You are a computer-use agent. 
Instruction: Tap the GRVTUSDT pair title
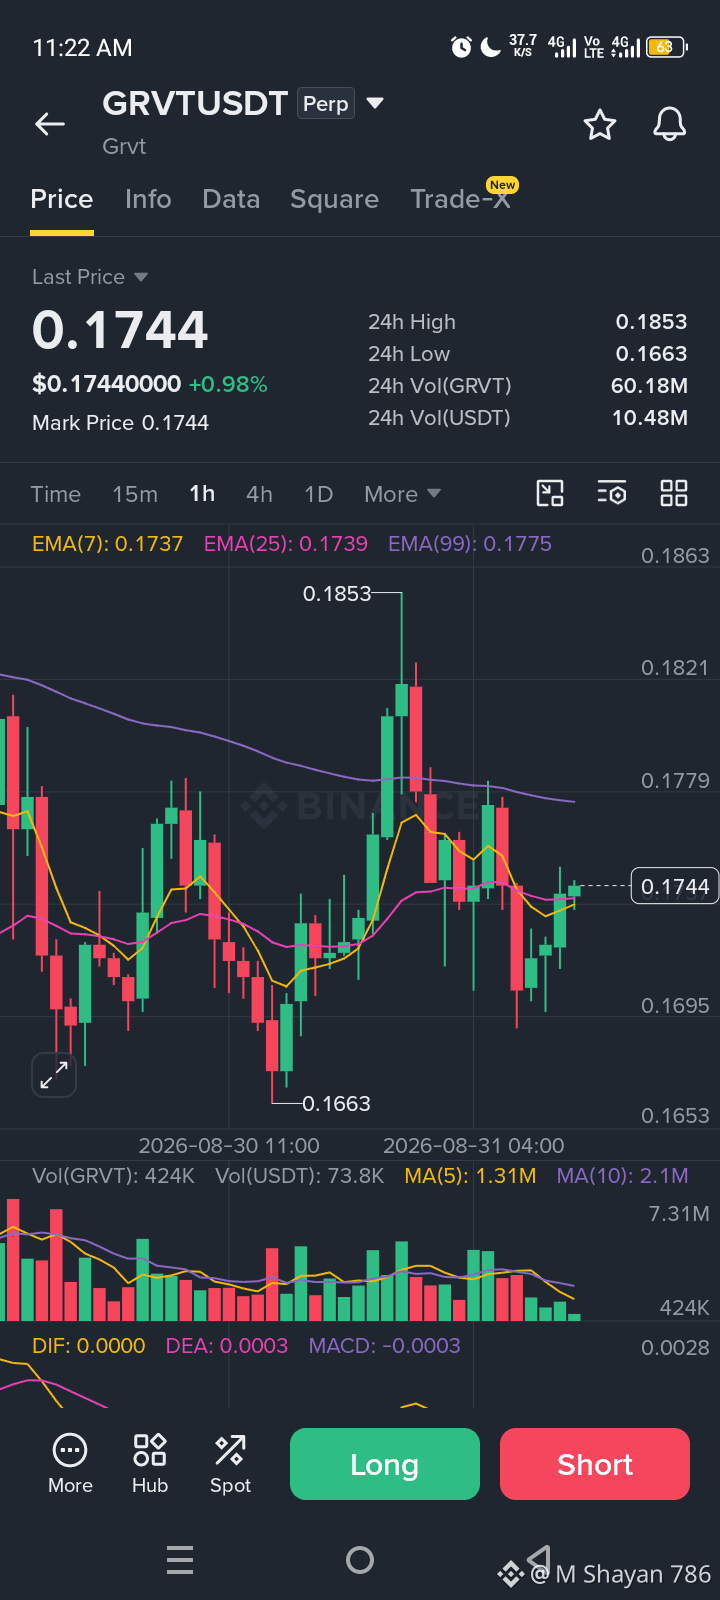point(195,103)
